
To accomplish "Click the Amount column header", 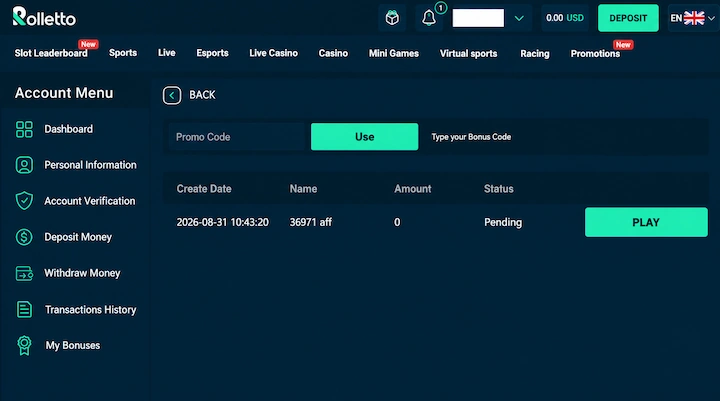I will point(412,189).
